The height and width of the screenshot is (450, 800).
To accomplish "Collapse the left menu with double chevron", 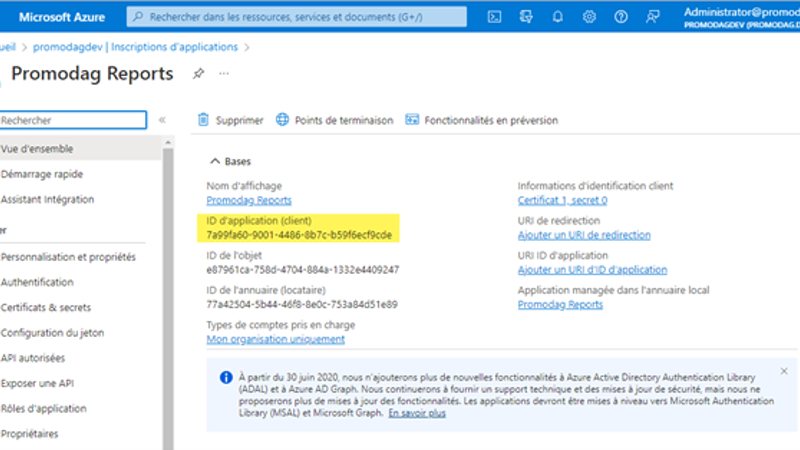I will [x=162, y=120].
